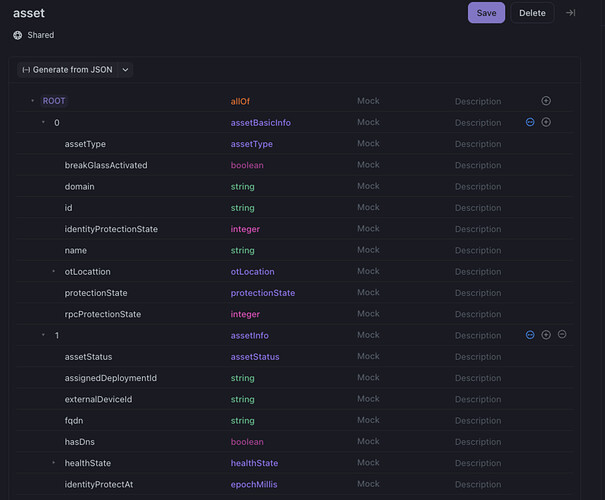This screenshot has height=500, width=605.
Task: Open the Generate from JSON dropdown arrow
Action: [x=125, y=70]
